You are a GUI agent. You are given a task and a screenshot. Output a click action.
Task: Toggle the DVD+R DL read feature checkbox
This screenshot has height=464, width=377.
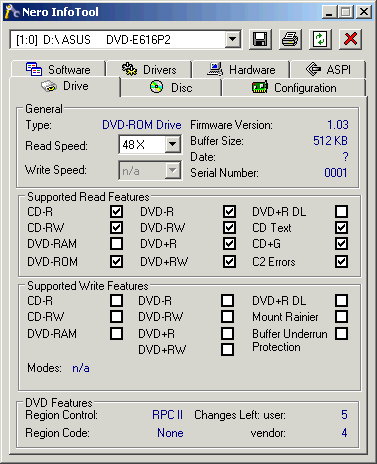342,212
